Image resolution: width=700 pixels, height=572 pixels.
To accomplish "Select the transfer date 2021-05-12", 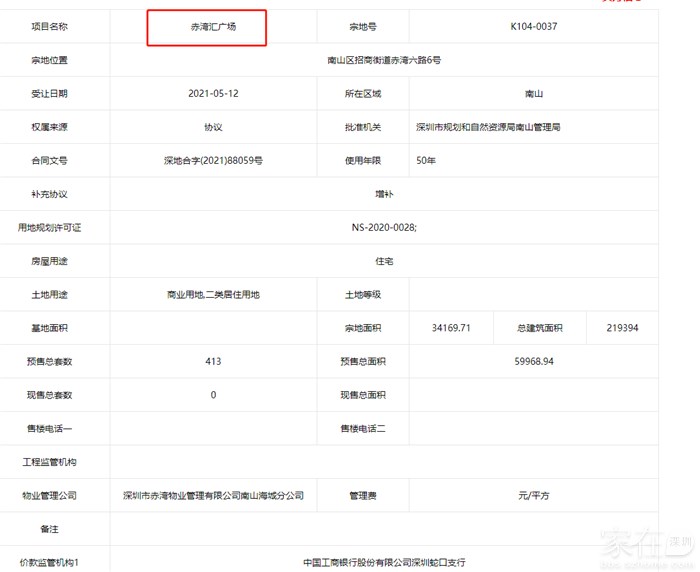I will (213, 94).
